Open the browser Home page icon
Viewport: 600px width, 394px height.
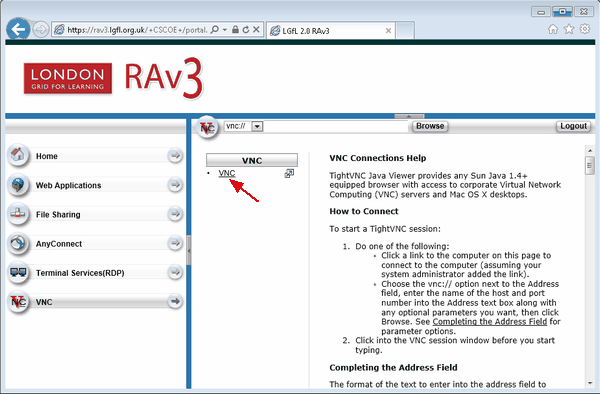pos(553,29)
